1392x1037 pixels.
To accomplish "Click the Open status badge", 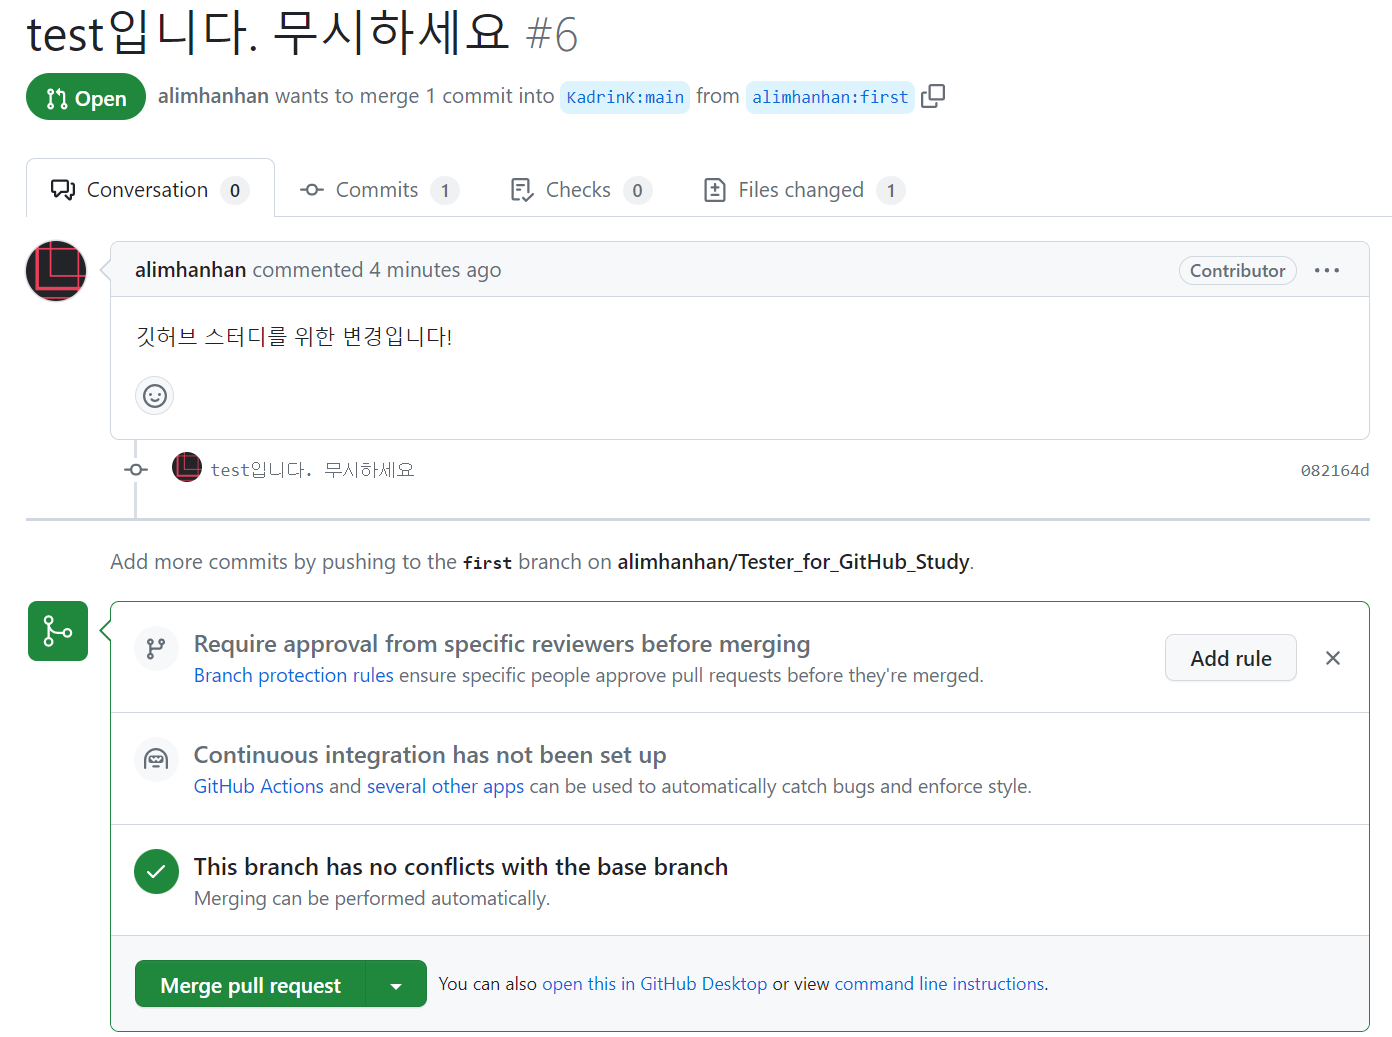I will click(86, 97).
